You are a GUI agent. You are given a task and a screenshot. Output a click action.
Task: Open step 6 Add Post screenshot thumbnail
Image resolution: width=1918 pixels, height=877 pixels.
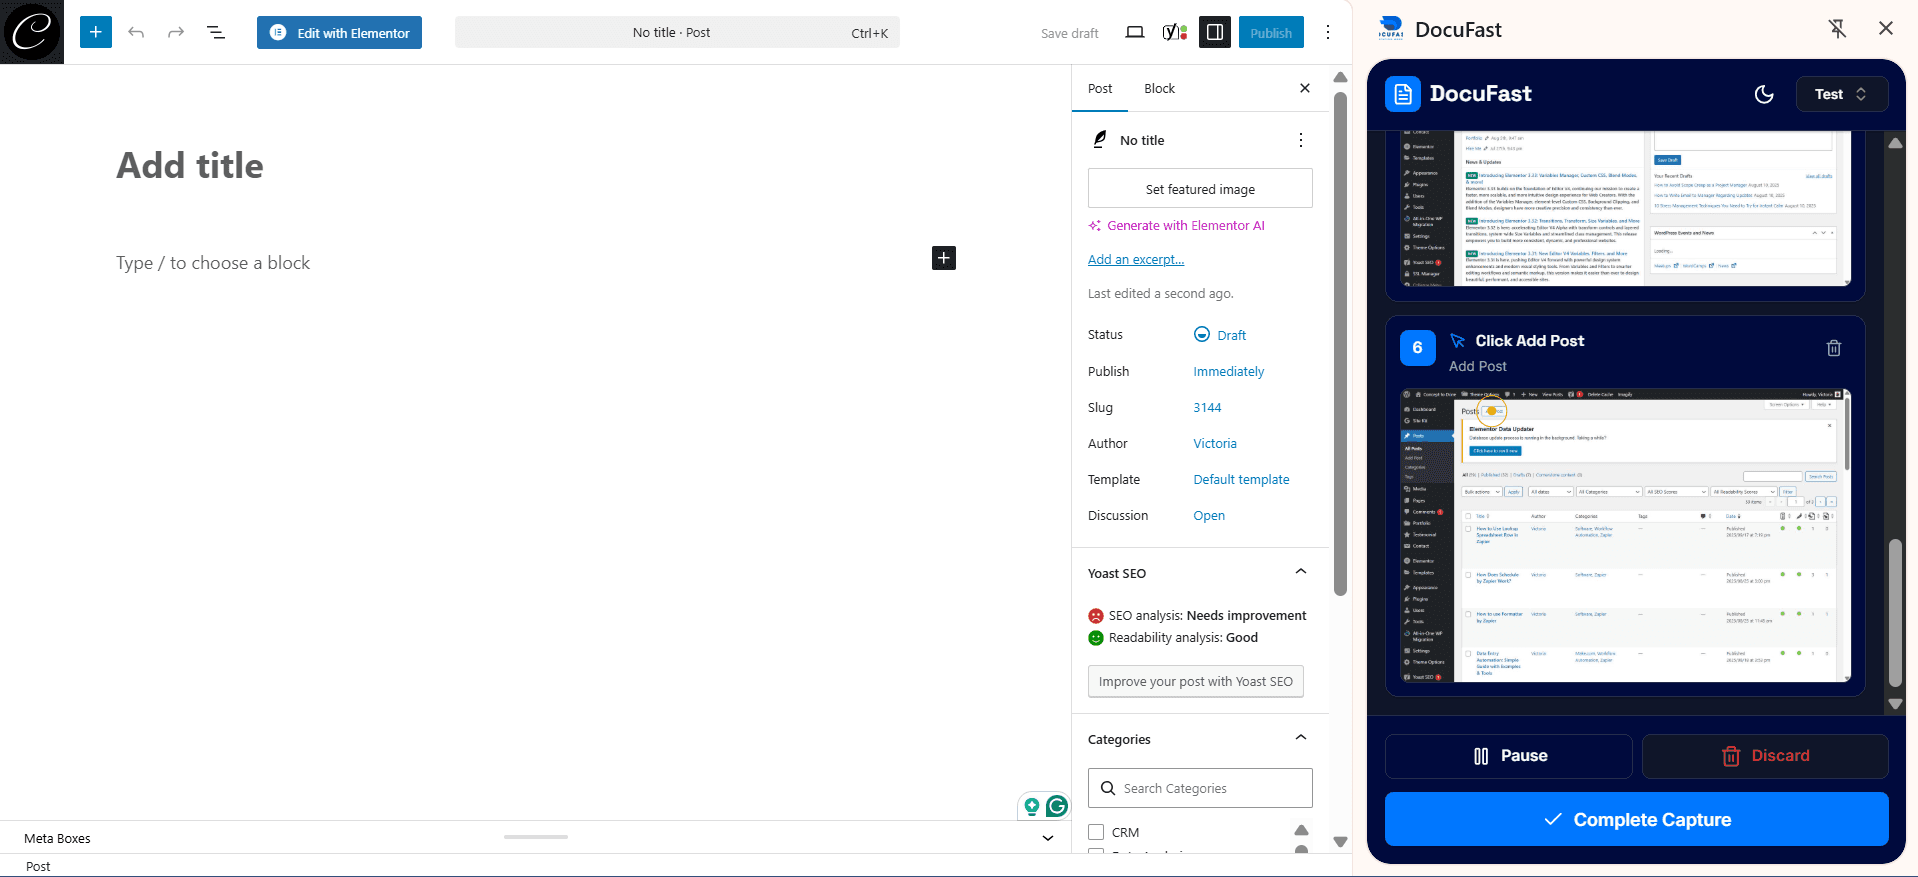[1625, 536]
